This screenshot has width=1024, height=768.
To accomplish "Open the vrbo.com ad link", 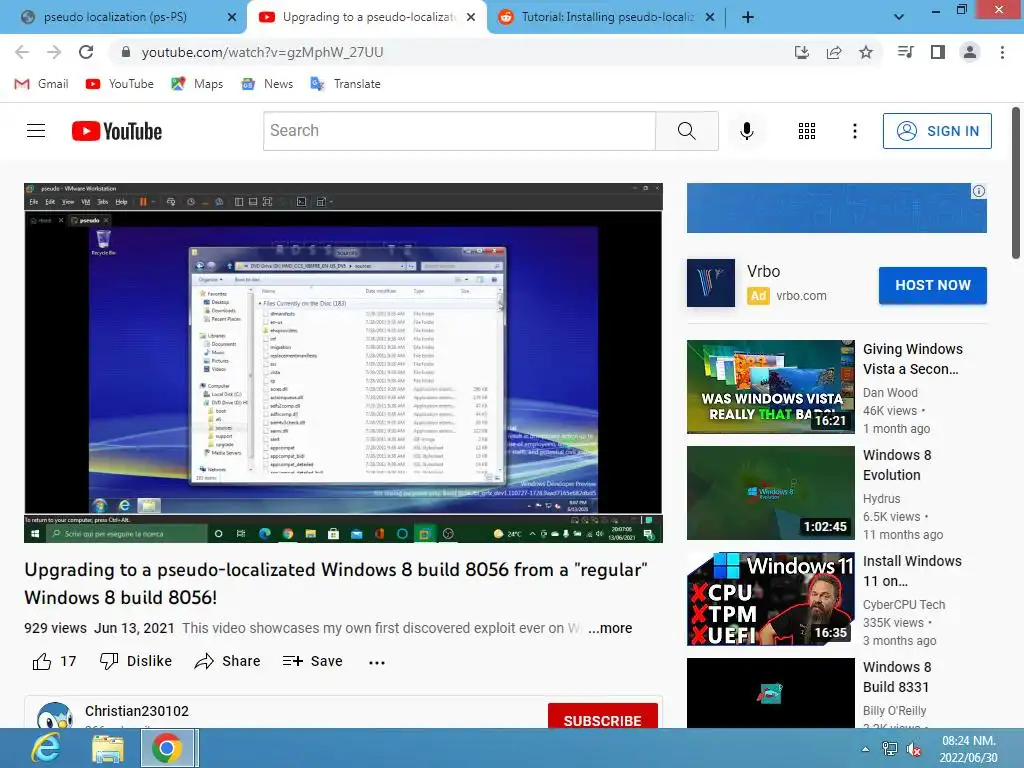I will click(801, 296).
